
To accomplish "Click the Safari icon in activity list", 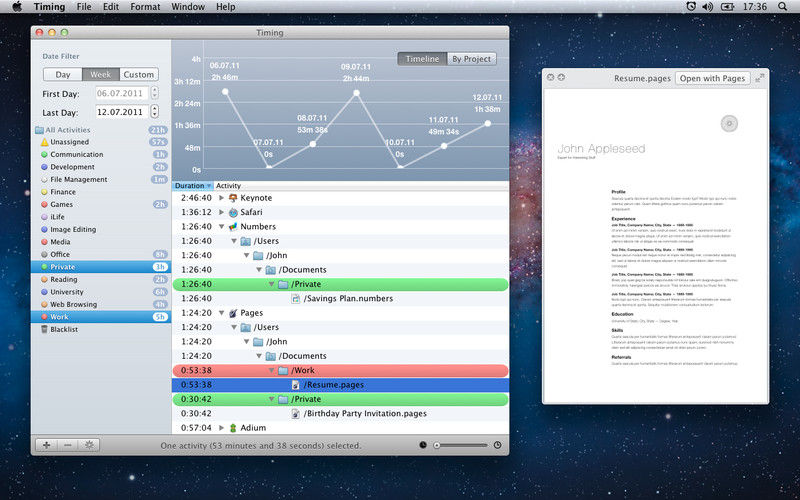I will coord(232,213).
